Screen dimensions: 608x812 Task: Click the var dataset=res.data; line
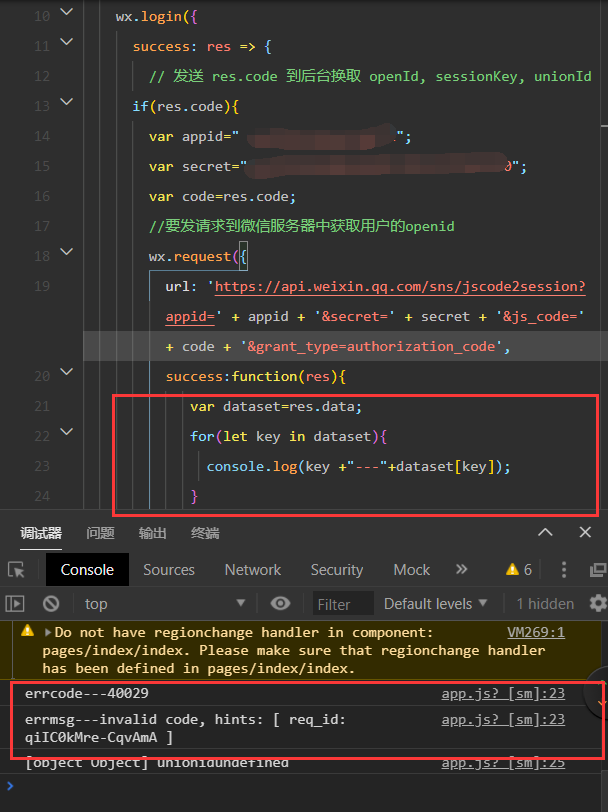276,407
